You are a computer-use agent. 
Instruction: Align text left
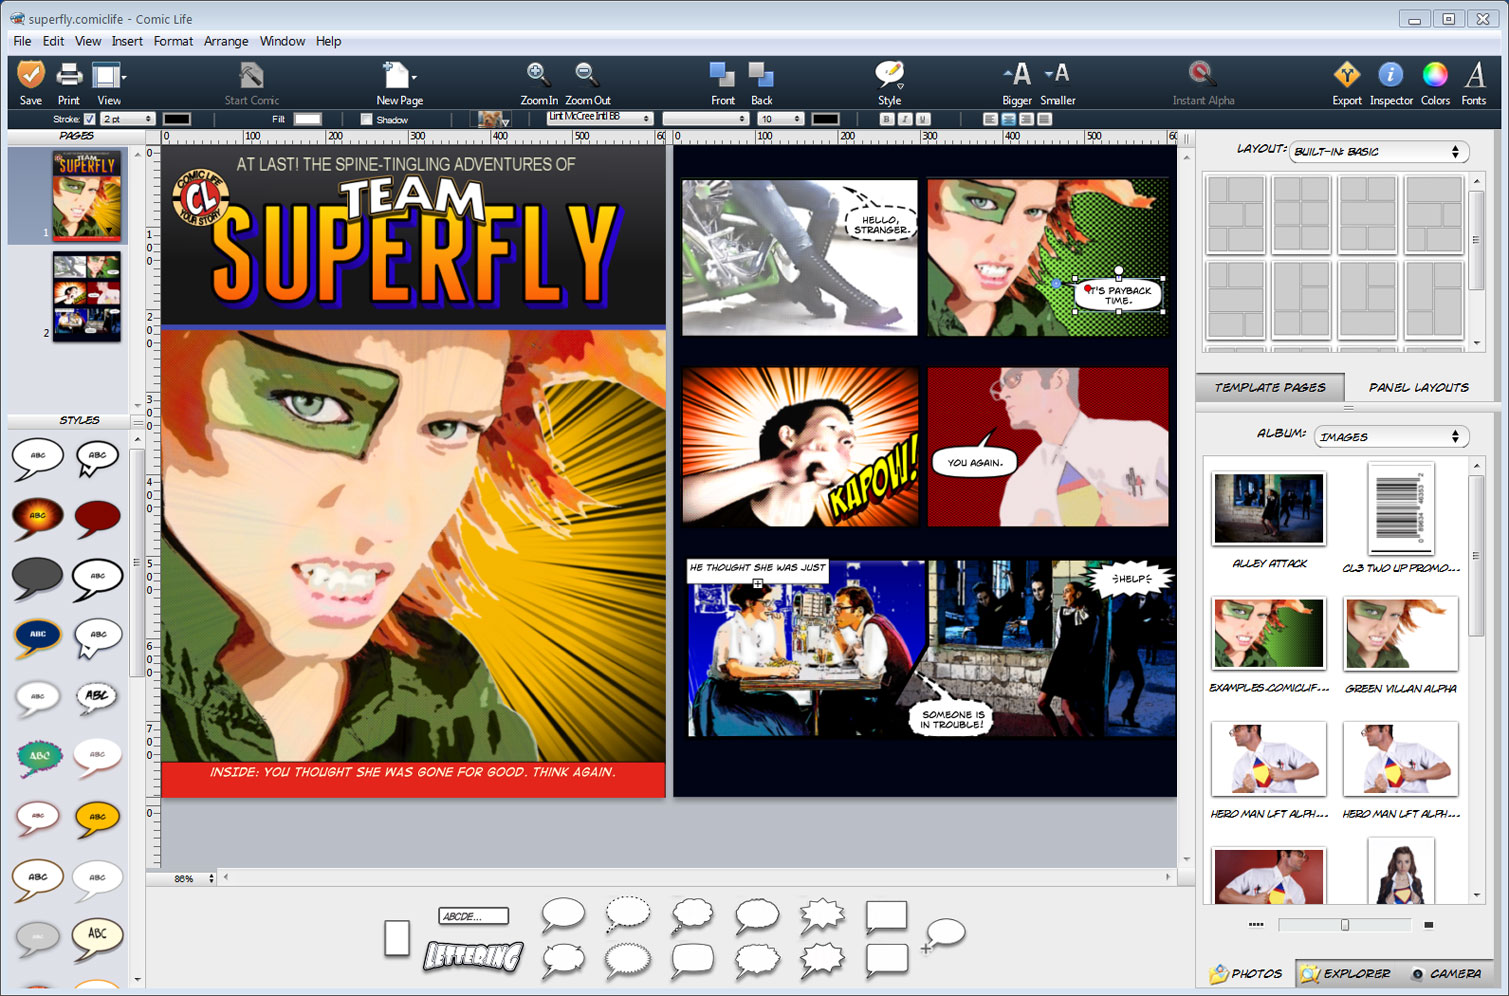tap(990, 119)
